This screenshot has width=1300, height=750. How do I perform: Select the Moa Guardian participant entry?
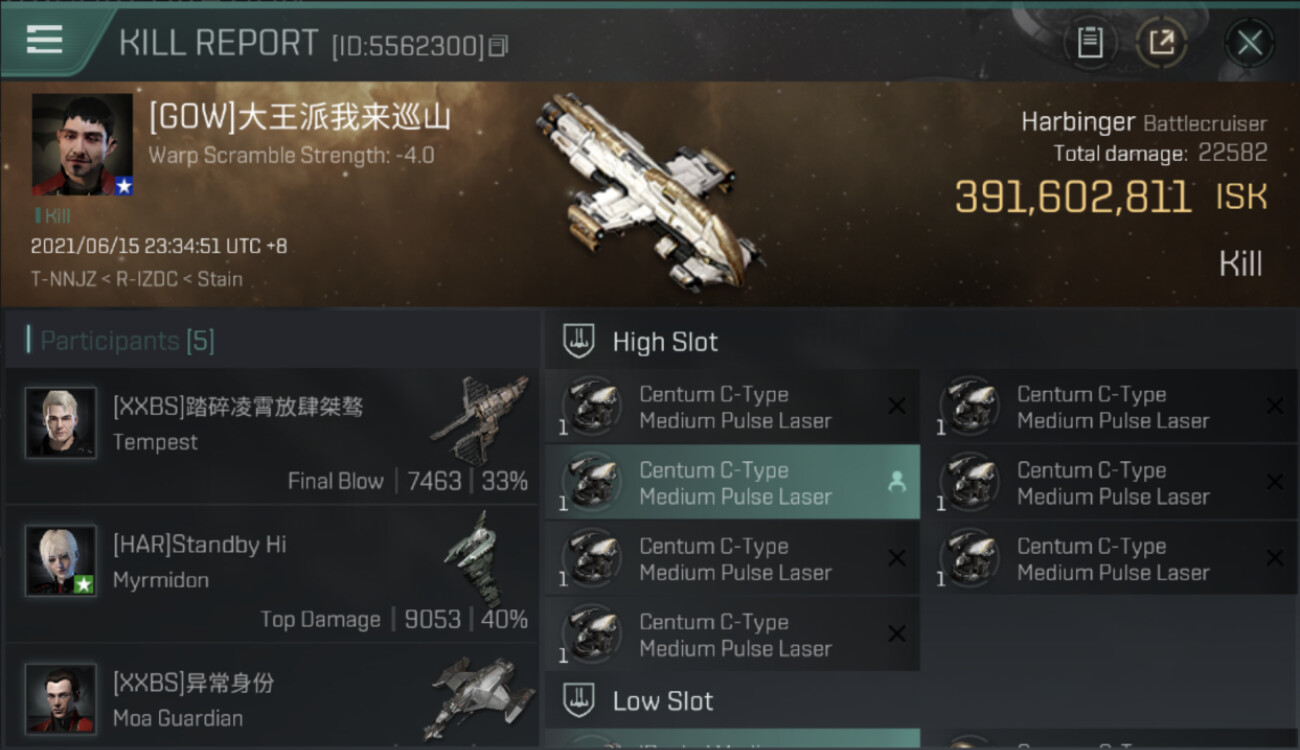pyautogui.click(x=272, y=699)
